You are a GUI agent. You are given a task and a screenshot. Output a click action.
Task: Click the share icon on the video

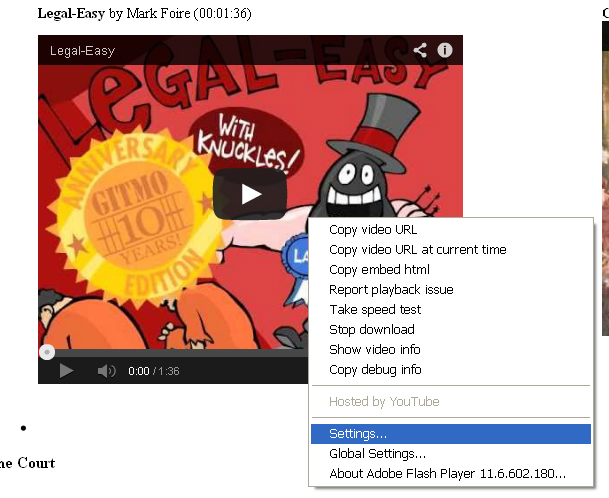tap(420, 50)
